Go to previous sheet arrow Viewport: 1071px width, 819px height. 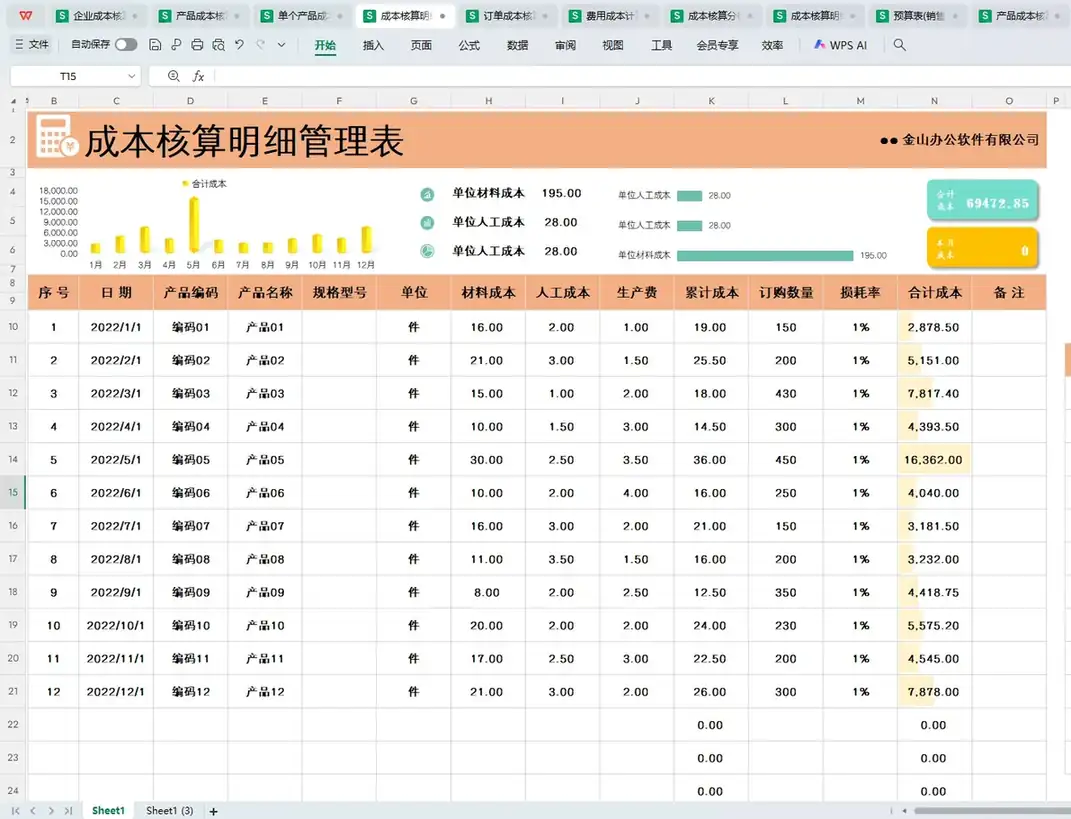(x=33, y=811)
